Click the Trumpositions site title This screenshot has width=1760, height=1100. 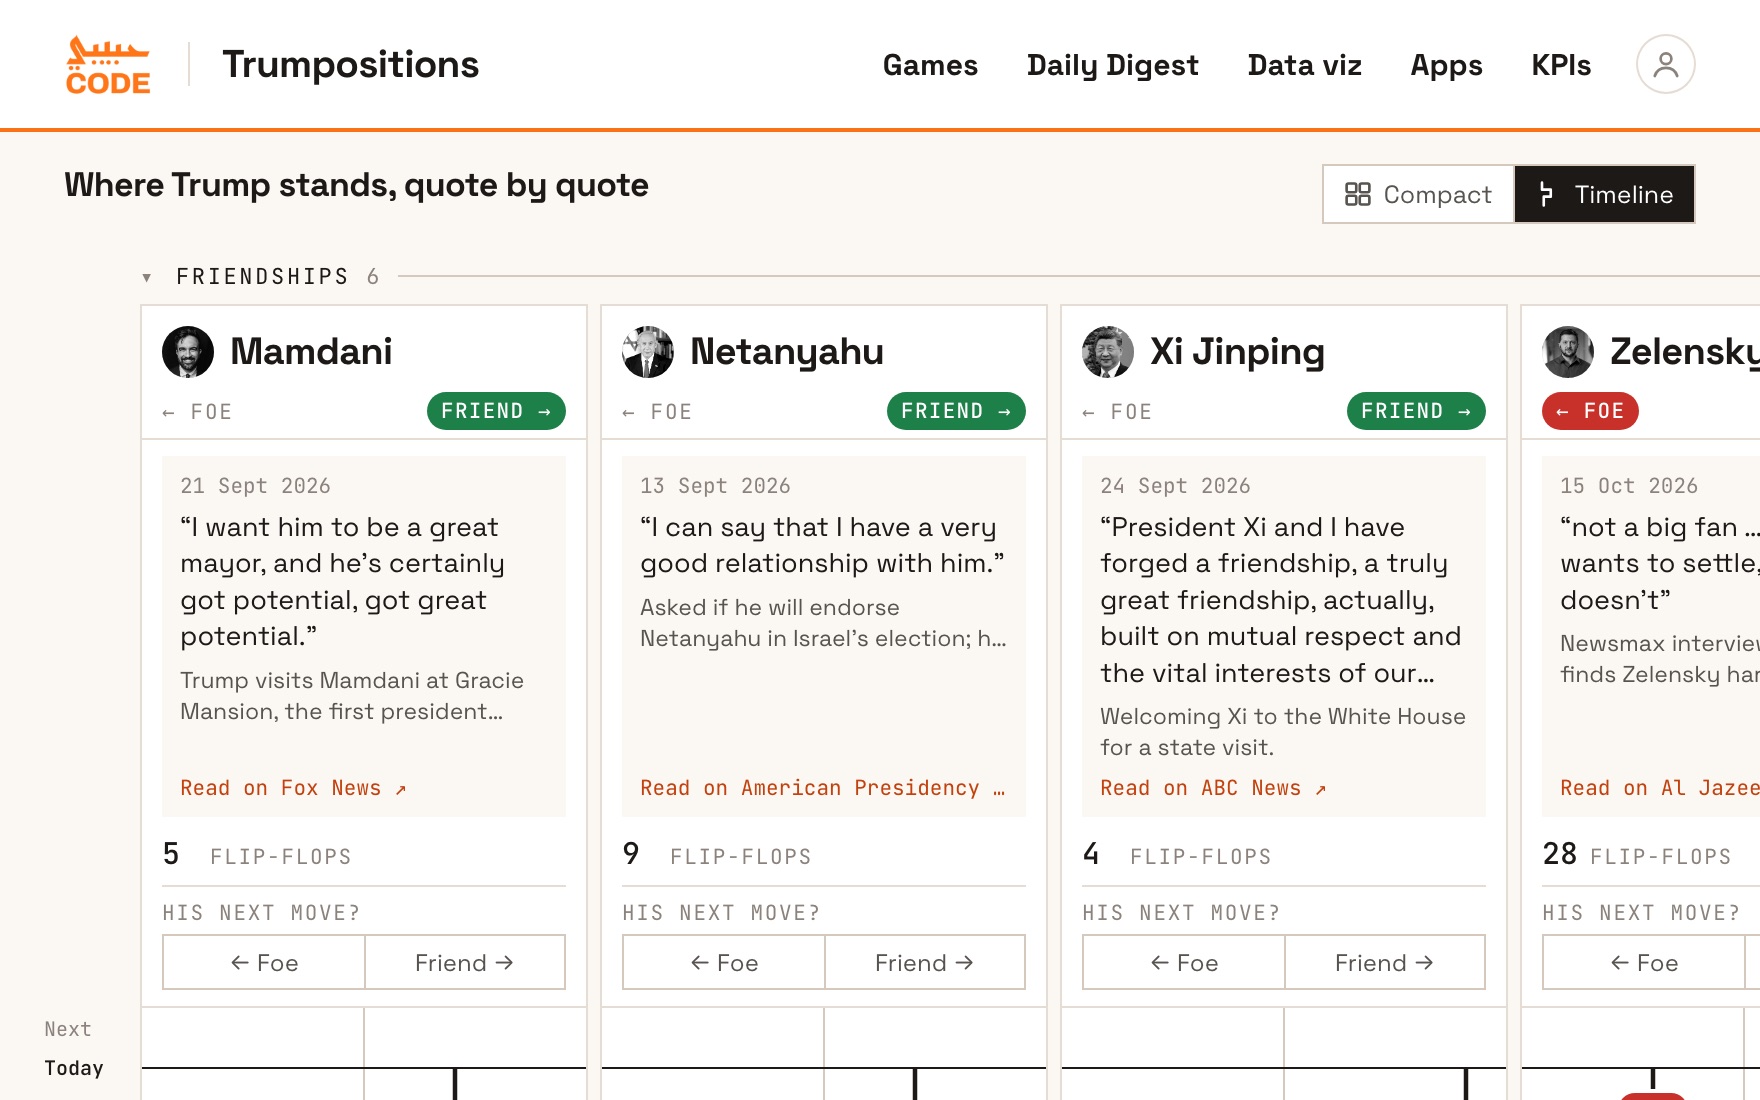(x=351, y=65)
